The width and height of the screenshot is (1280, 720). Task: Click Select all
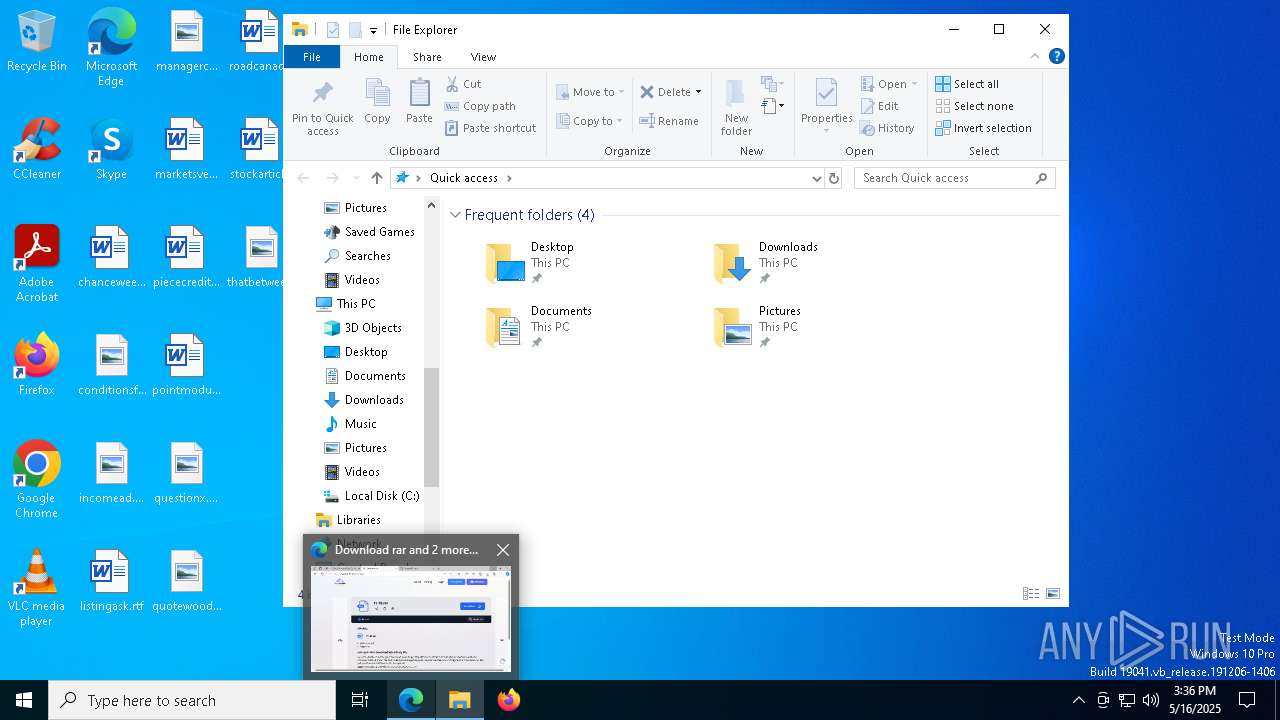pos(967,84)
